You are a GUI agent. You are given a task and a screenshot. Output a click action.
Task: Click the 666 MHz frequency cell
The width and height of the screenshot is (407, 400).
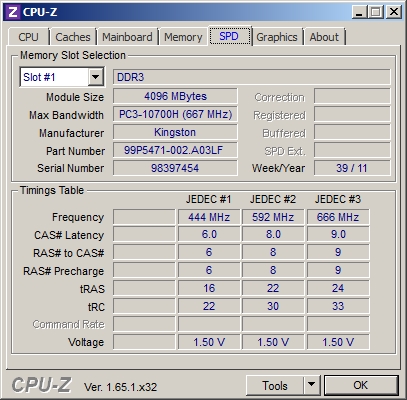click(x=338, y=217)
